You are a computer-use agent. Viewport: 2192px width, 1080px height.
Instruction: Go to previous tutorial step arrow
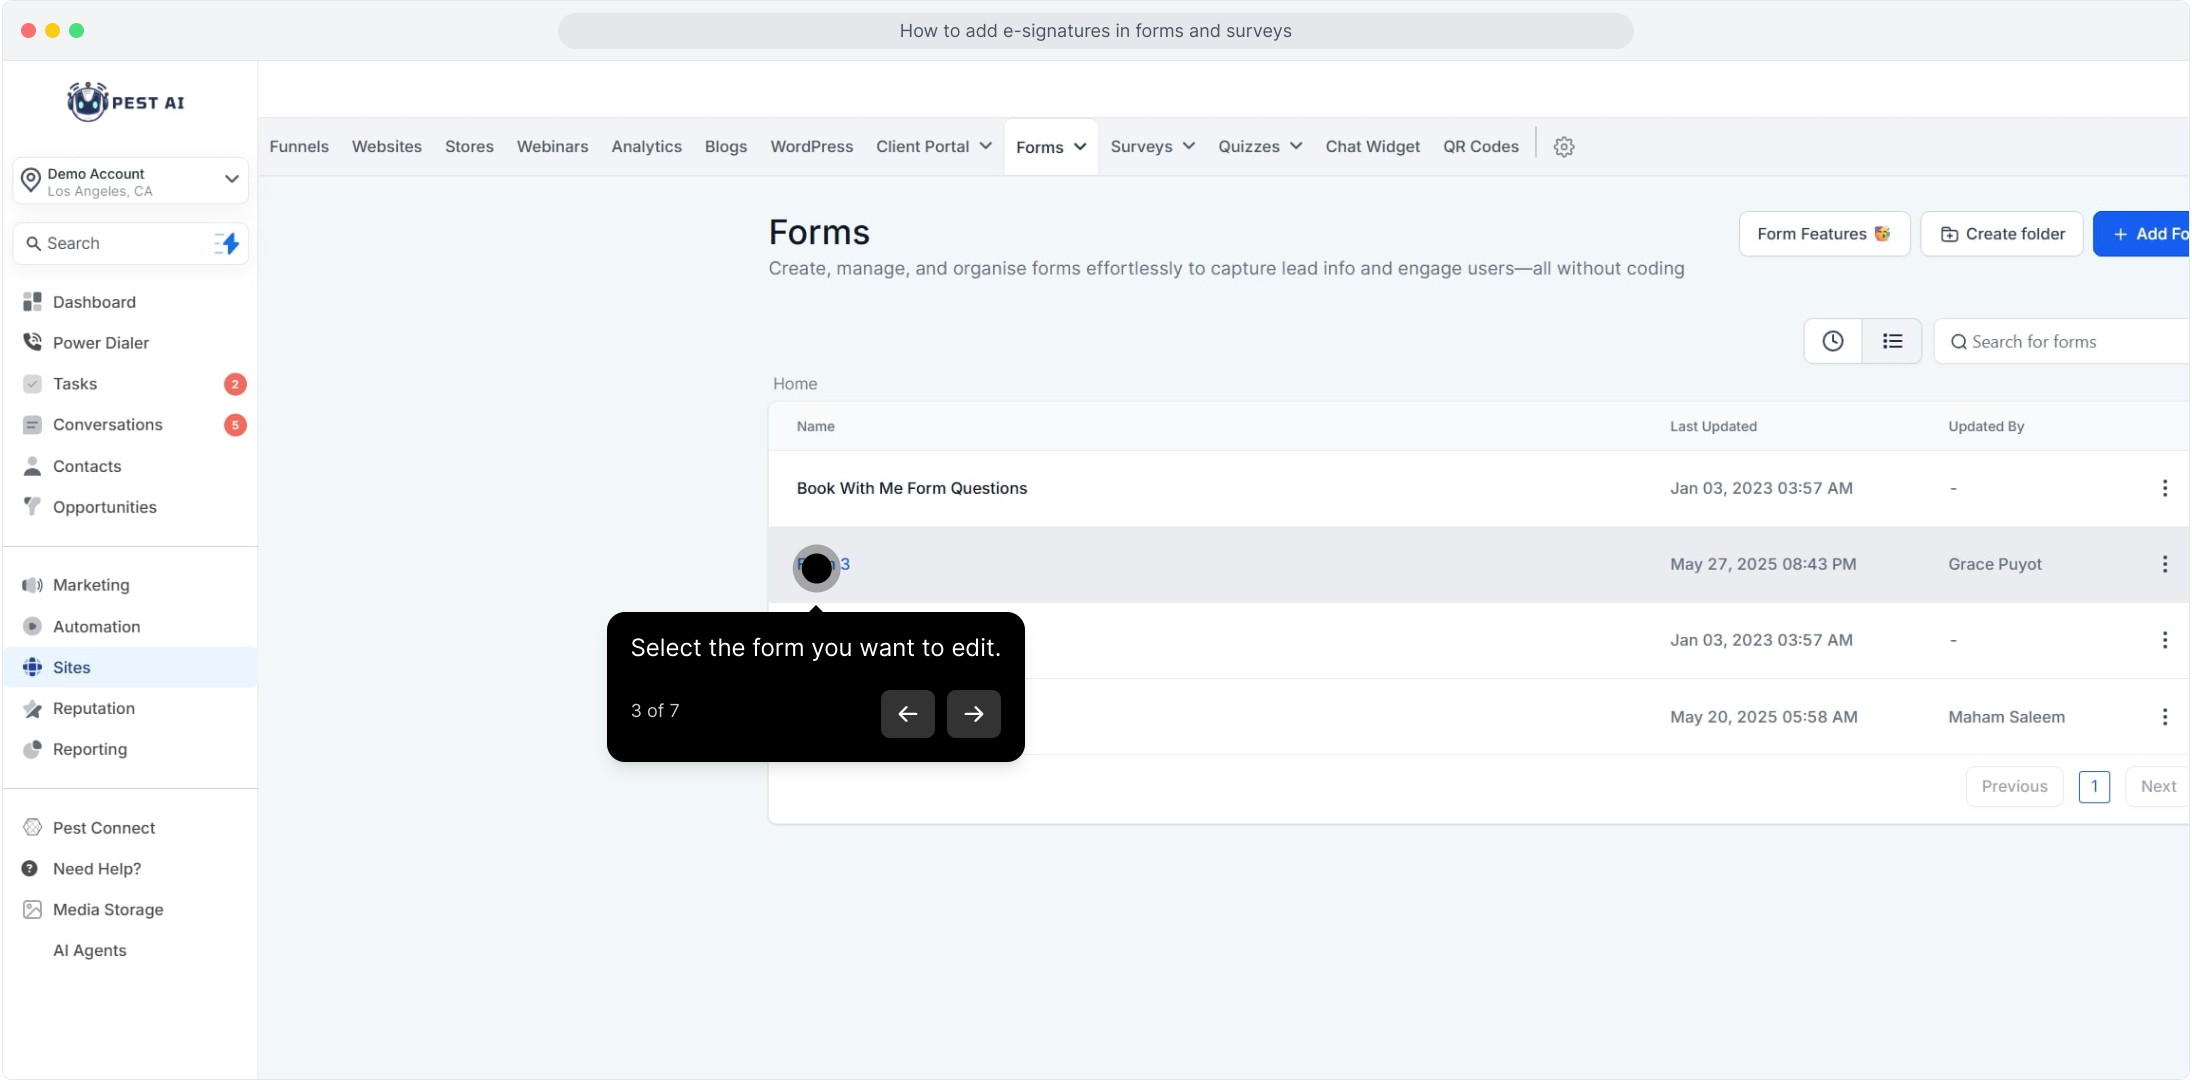(x=908, y=714)
